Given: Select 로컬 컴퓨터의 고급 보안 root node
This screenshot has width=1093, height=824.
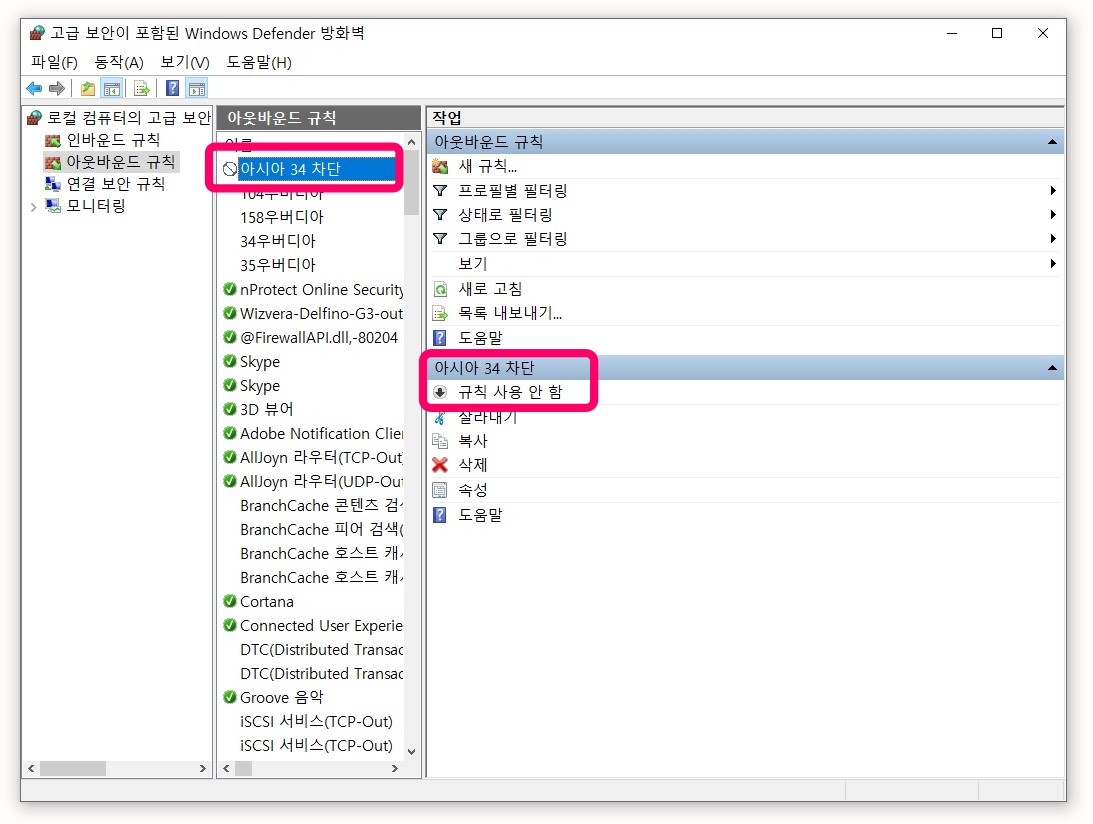Looking at the screenshot, I should click(x=128, y=118).
